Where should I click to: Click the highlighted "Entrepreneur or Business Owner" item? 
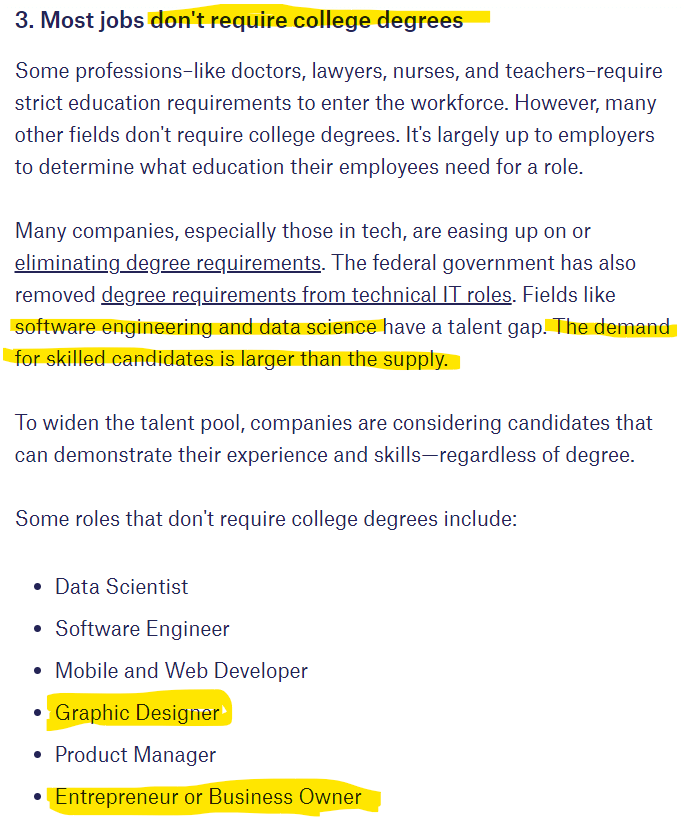(208, 797)
